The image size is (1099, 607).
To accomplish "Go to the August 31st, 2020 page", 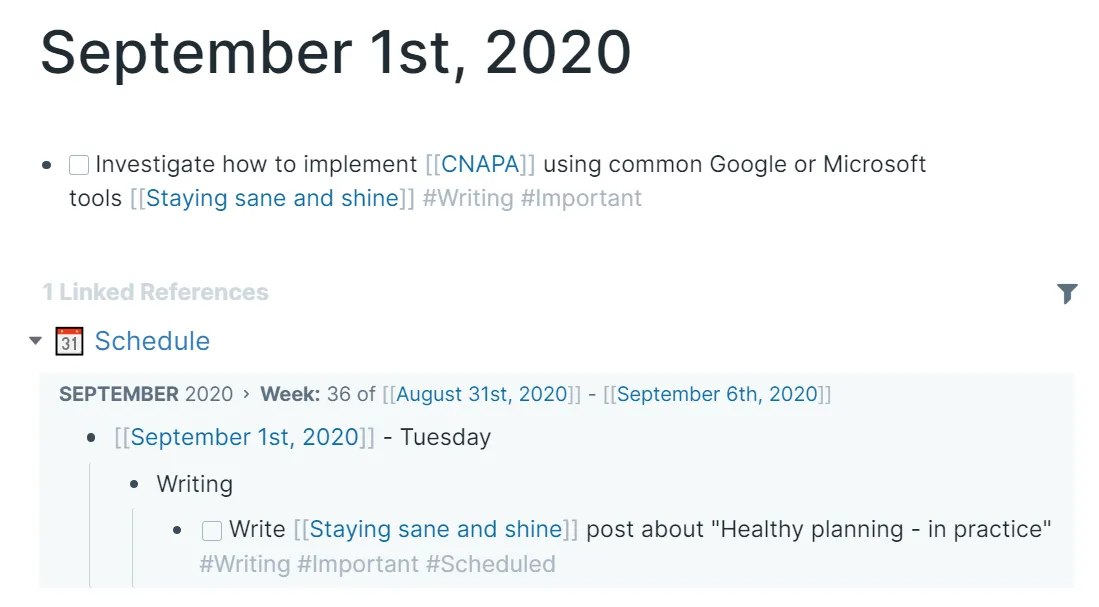I will [x=481, y=394].
